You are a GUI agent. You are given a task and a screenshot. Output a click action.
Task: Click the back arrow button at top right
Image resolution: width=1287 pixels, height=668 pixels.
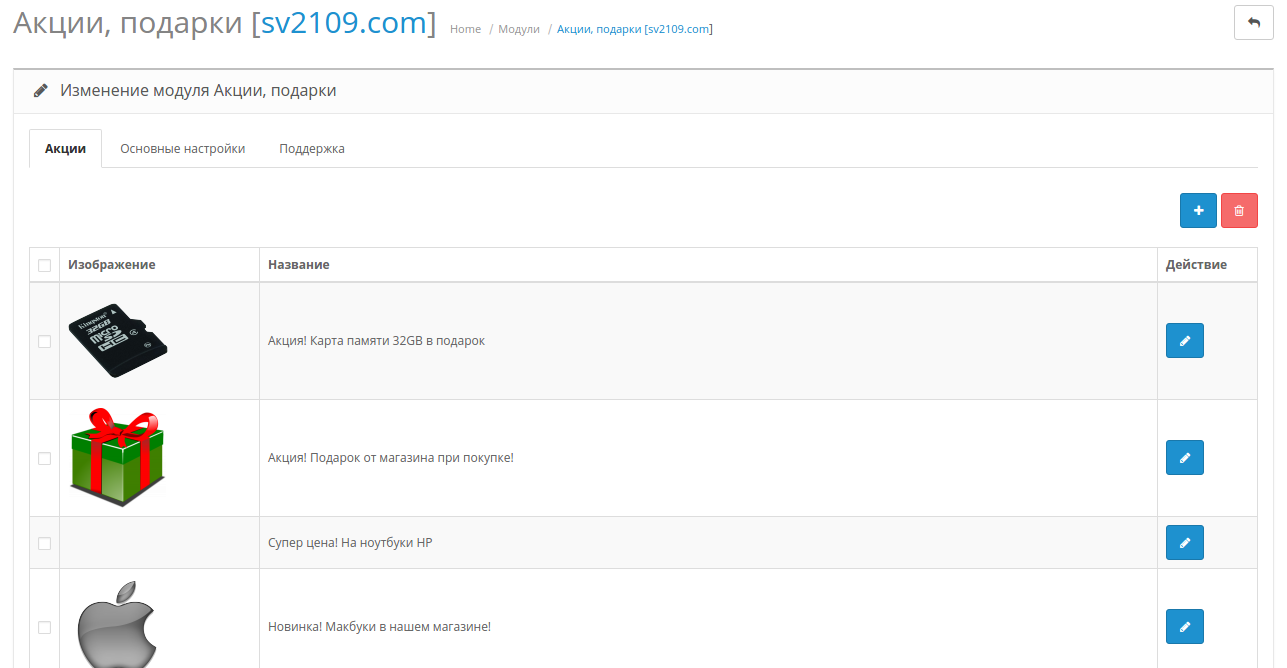(x=1253, y=23)
